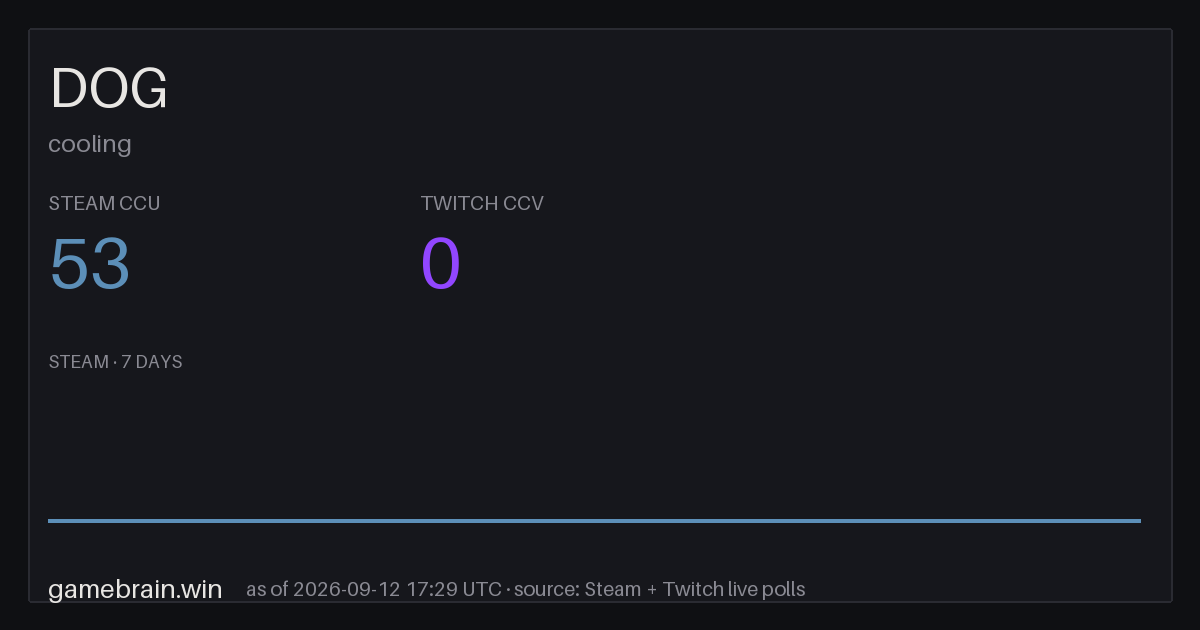
Task: Click the empty chart area above the trend line
Action: [x=594, y=445]
